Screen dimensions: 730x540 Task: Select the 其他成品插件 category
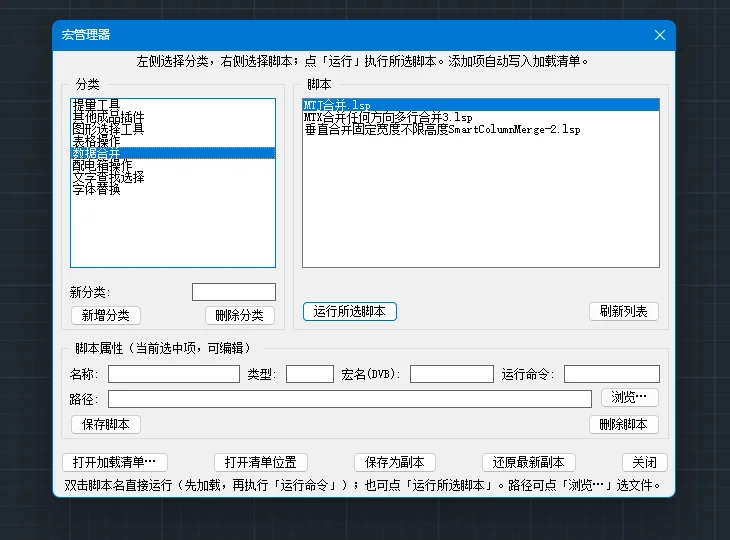(173, 117)
